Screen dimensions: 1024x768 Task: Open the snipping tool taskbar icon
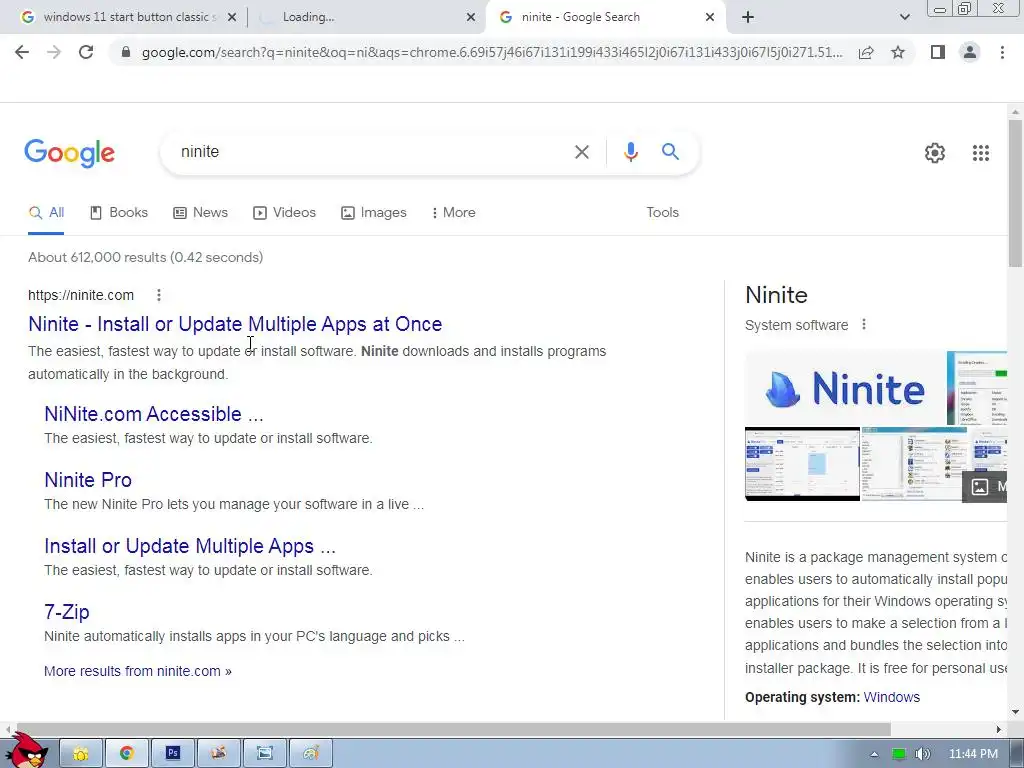click(264, 754)
